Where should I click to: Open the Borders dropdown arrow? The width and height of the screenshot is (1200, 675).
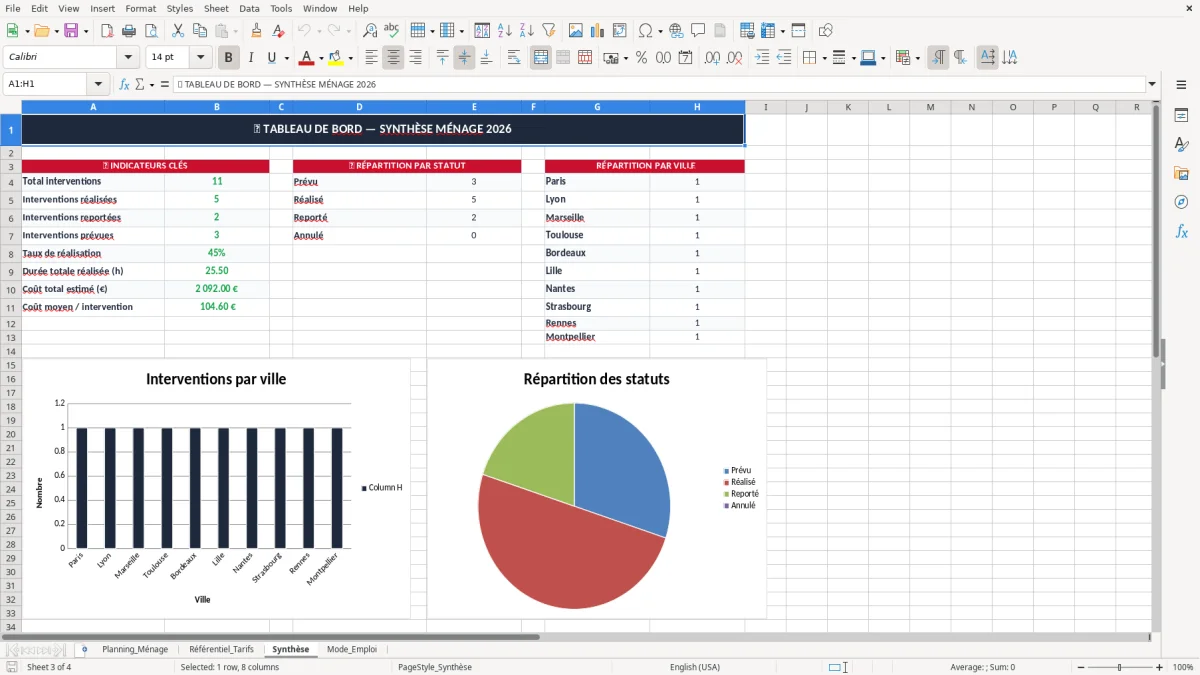point(824,58)
